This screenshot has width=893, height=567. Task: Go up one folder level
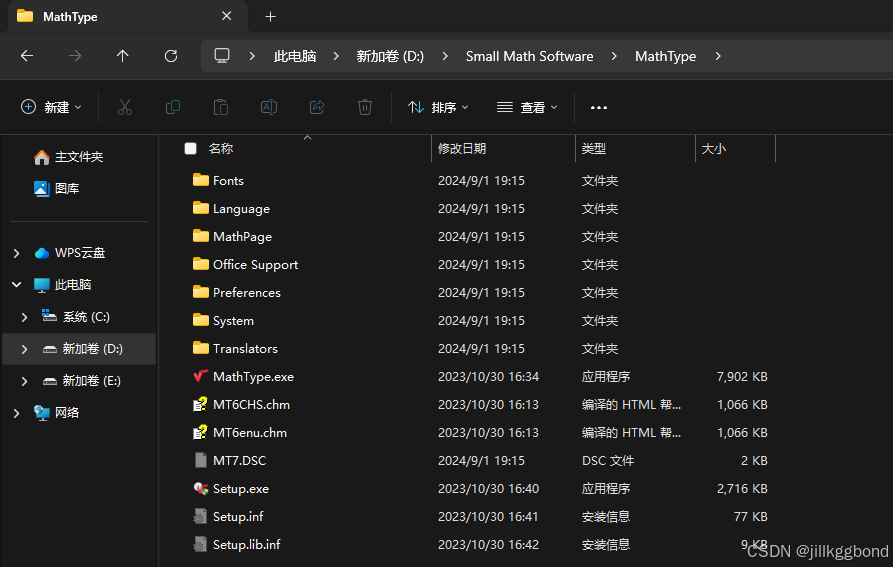[x=122, y=56]
